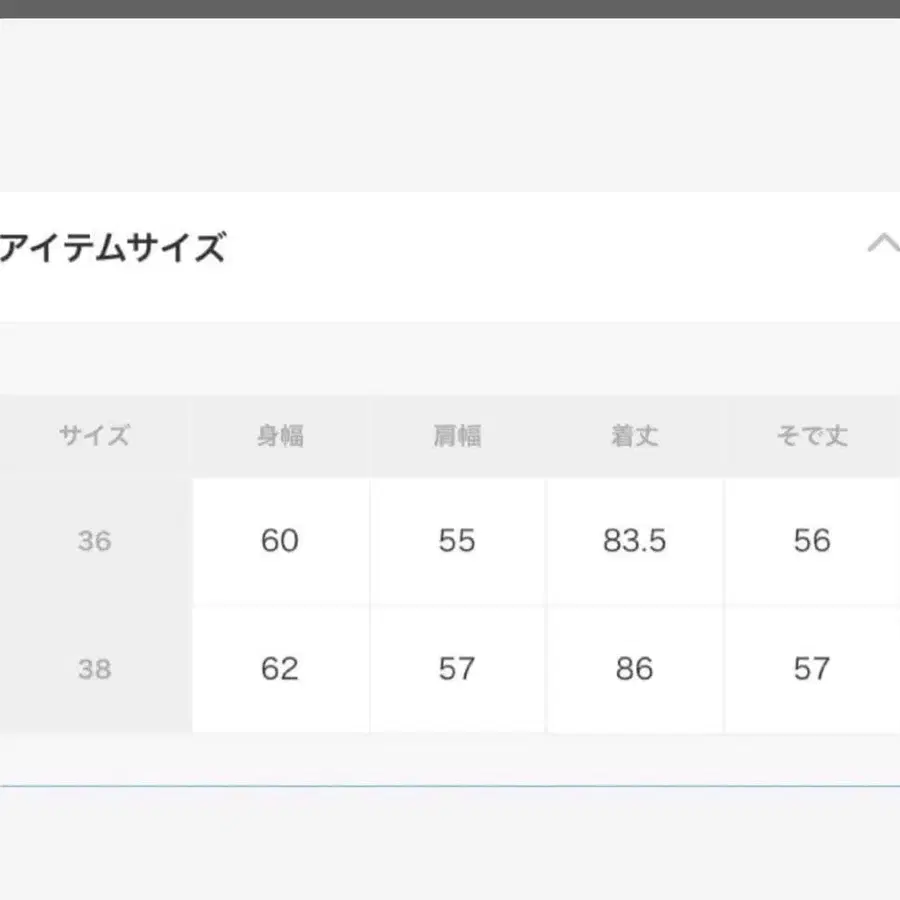Select the 身幅 column header
Screen dimensions: 900x900
281,435
